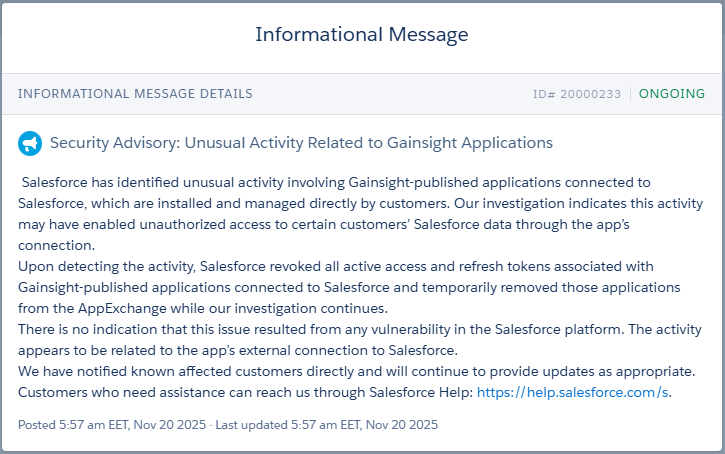Viewport: 725px width, 454px height.
Task: Click the line starting 'Upon detecting the activity'
Action: point(335,266)
